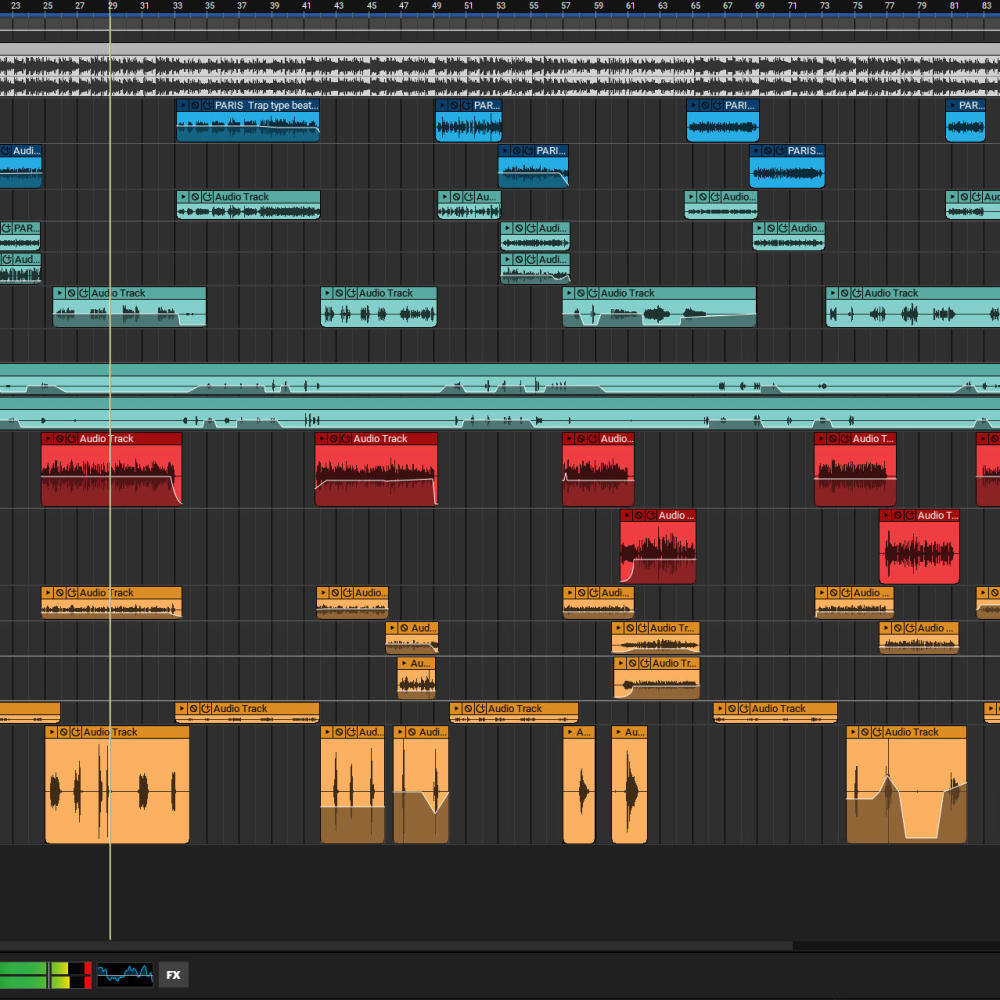Play the orange Audio Track clip at bar 33
This screenshot has height=1000, width=1000.
click(182, 709)
